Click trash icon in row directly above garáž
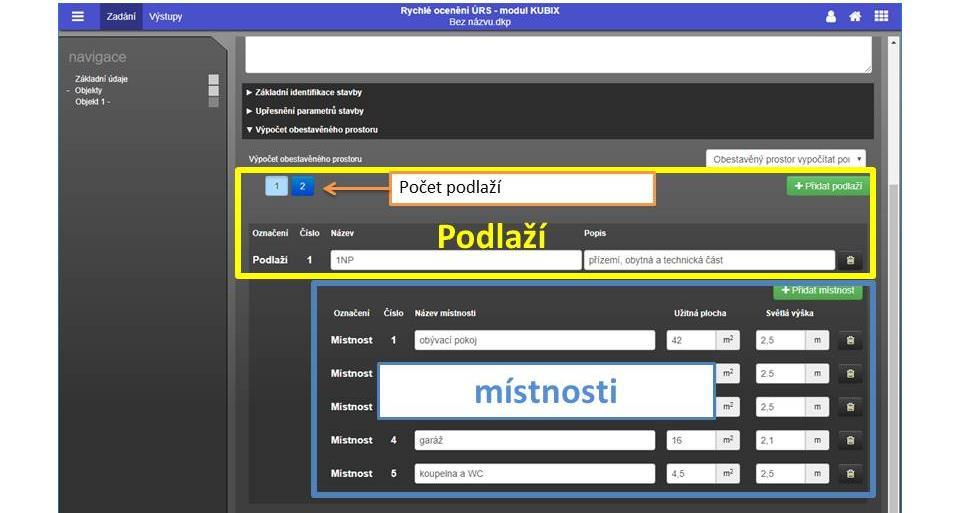Screen dimensions: 960x513 (850, 407)
